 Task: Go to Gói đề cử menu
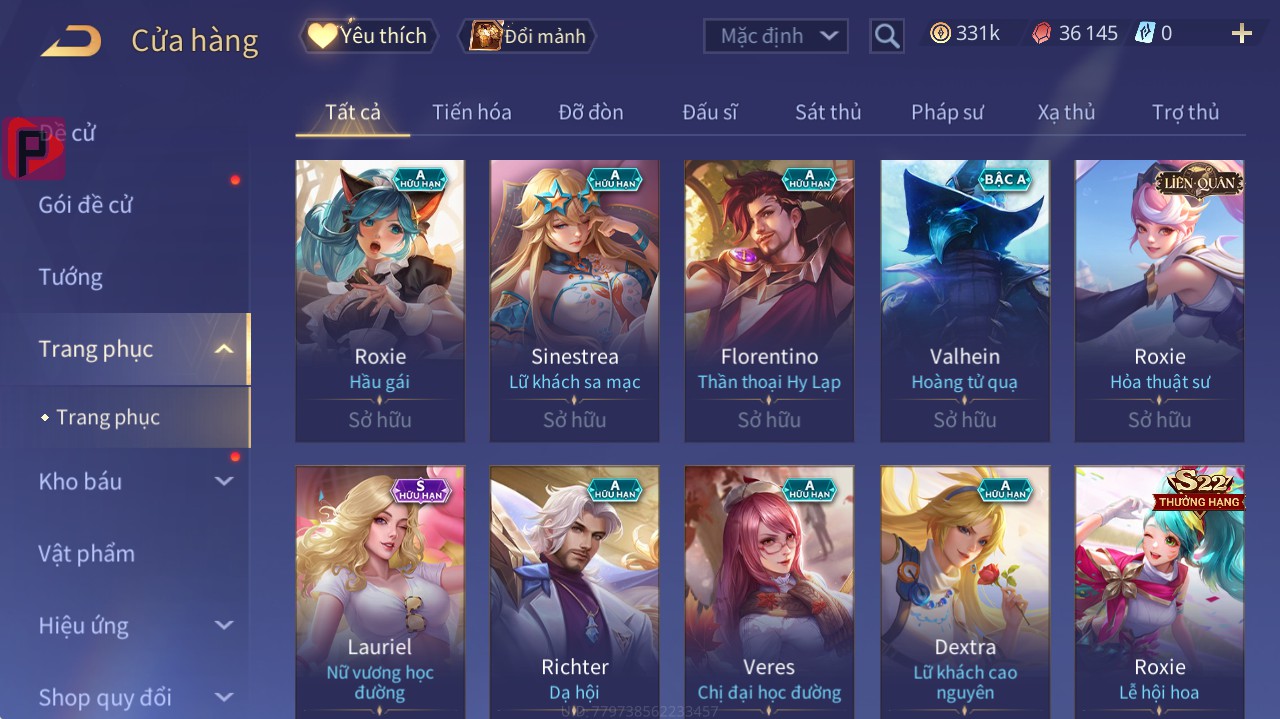pos(86,205)
